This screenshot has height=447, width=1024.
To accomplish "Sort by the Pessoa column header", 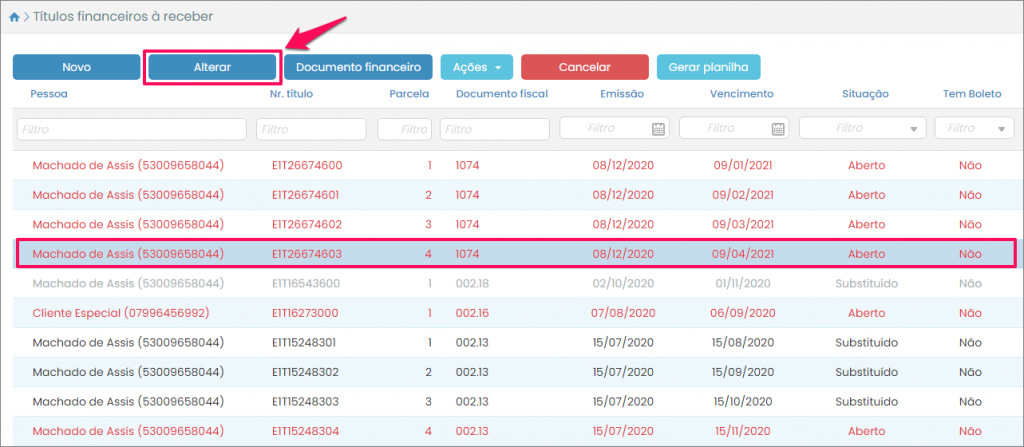I will pyautogui.click(x=49, y=94).
